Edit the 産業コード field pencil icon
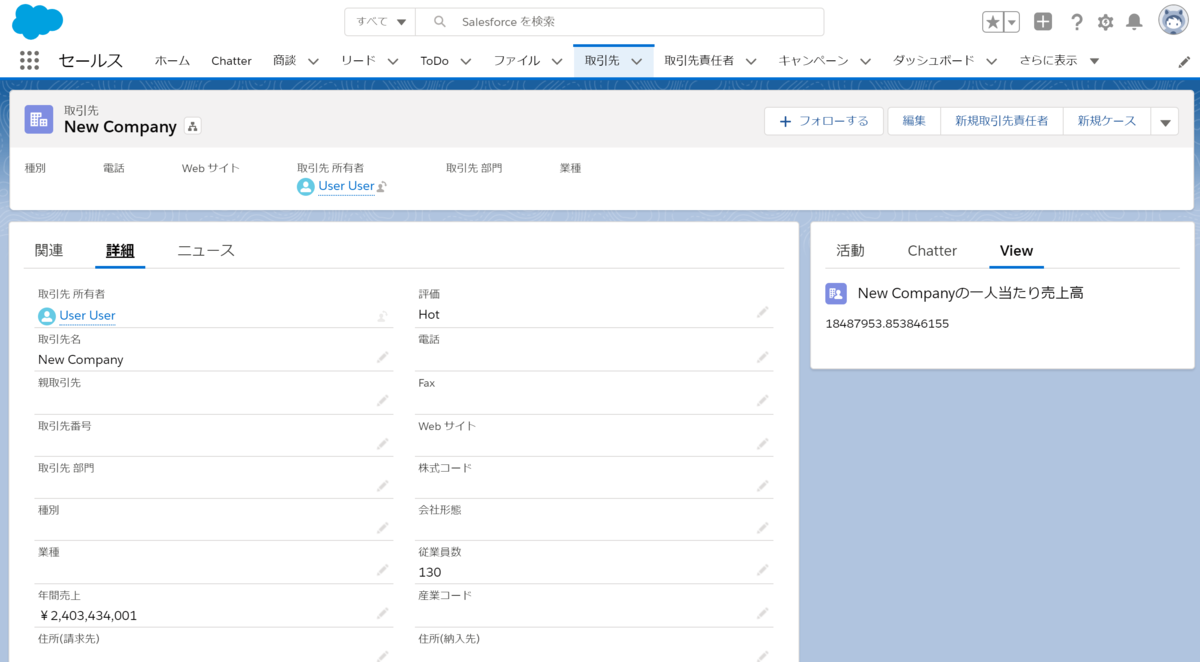1200x662 pixels. pyautogui.click(x=762, y=613)
